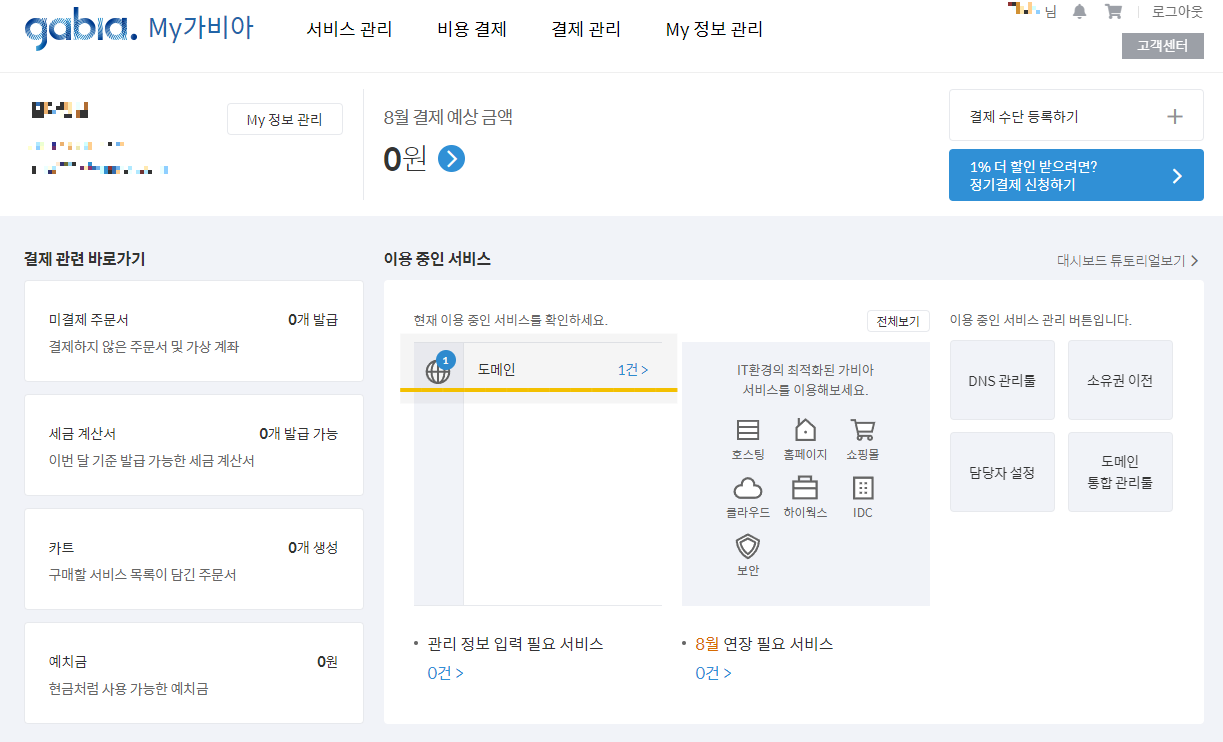Open the IDC building icon
The width and height of the screenshot is (1223, 742).
(862, 488)
